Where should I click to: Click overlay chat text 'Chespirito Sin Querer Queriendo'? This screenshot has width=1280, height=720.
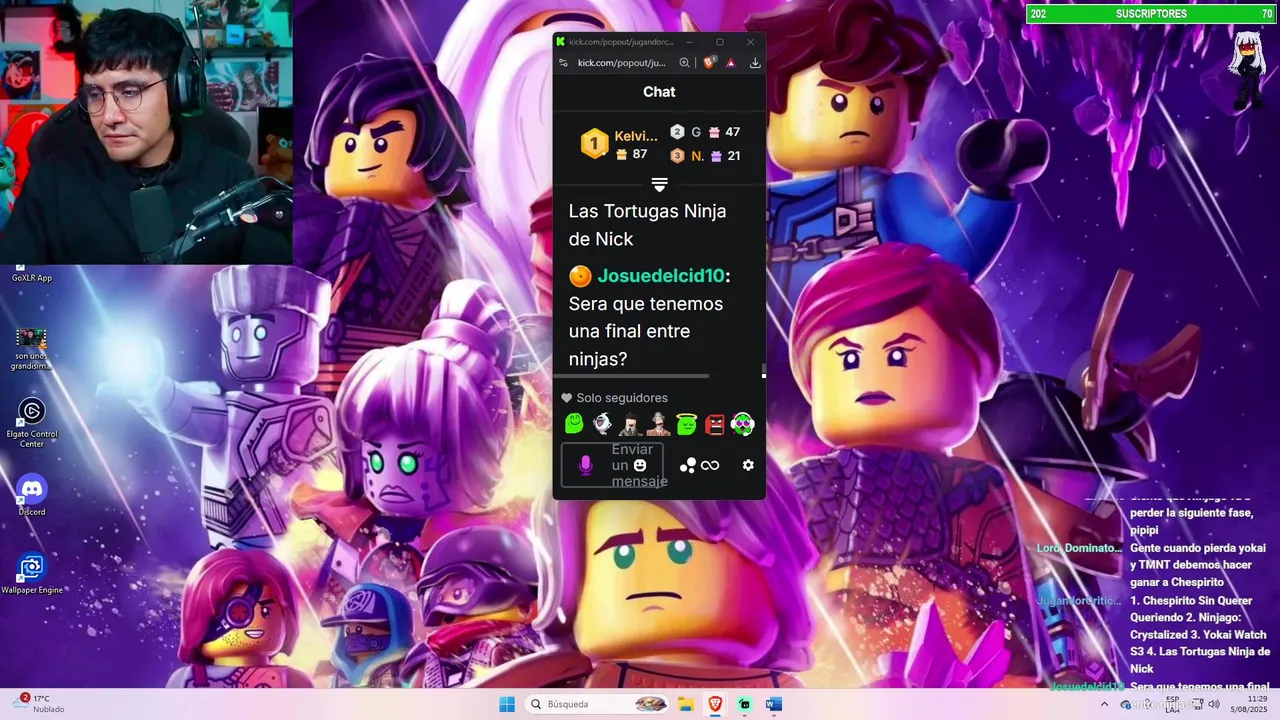[1193, 609]
